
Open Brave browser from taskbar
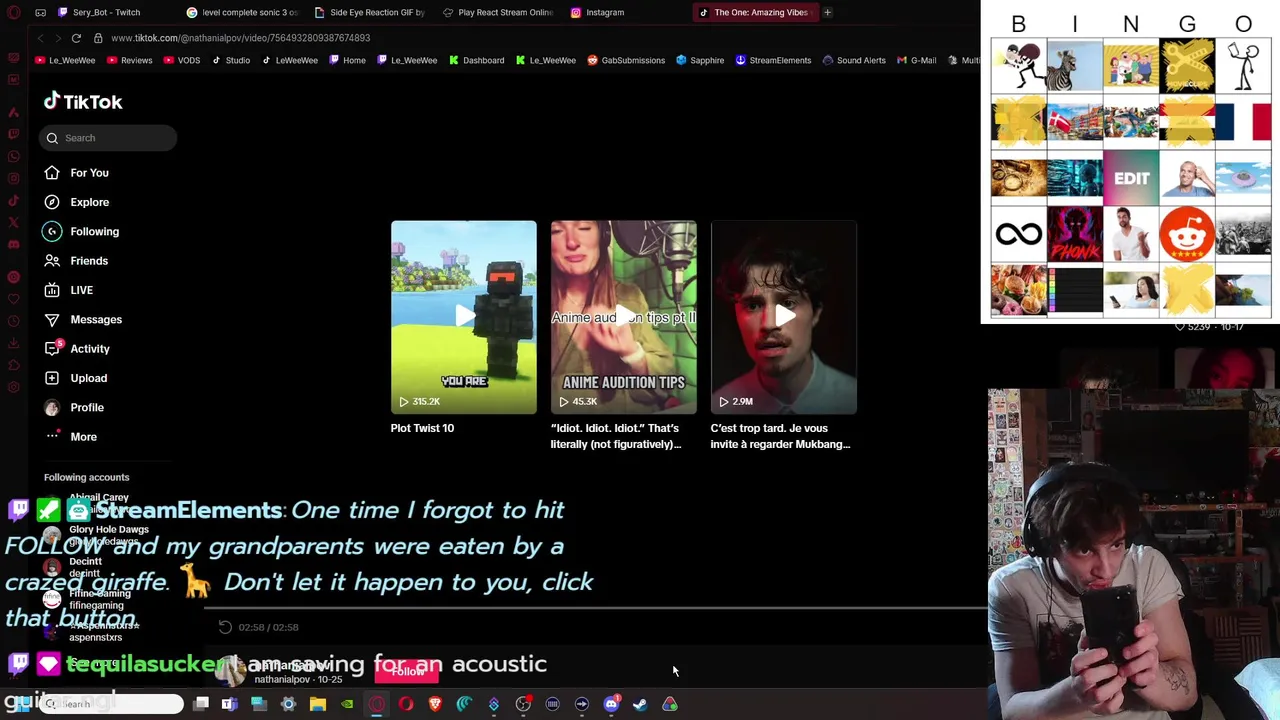coord(435,704)
